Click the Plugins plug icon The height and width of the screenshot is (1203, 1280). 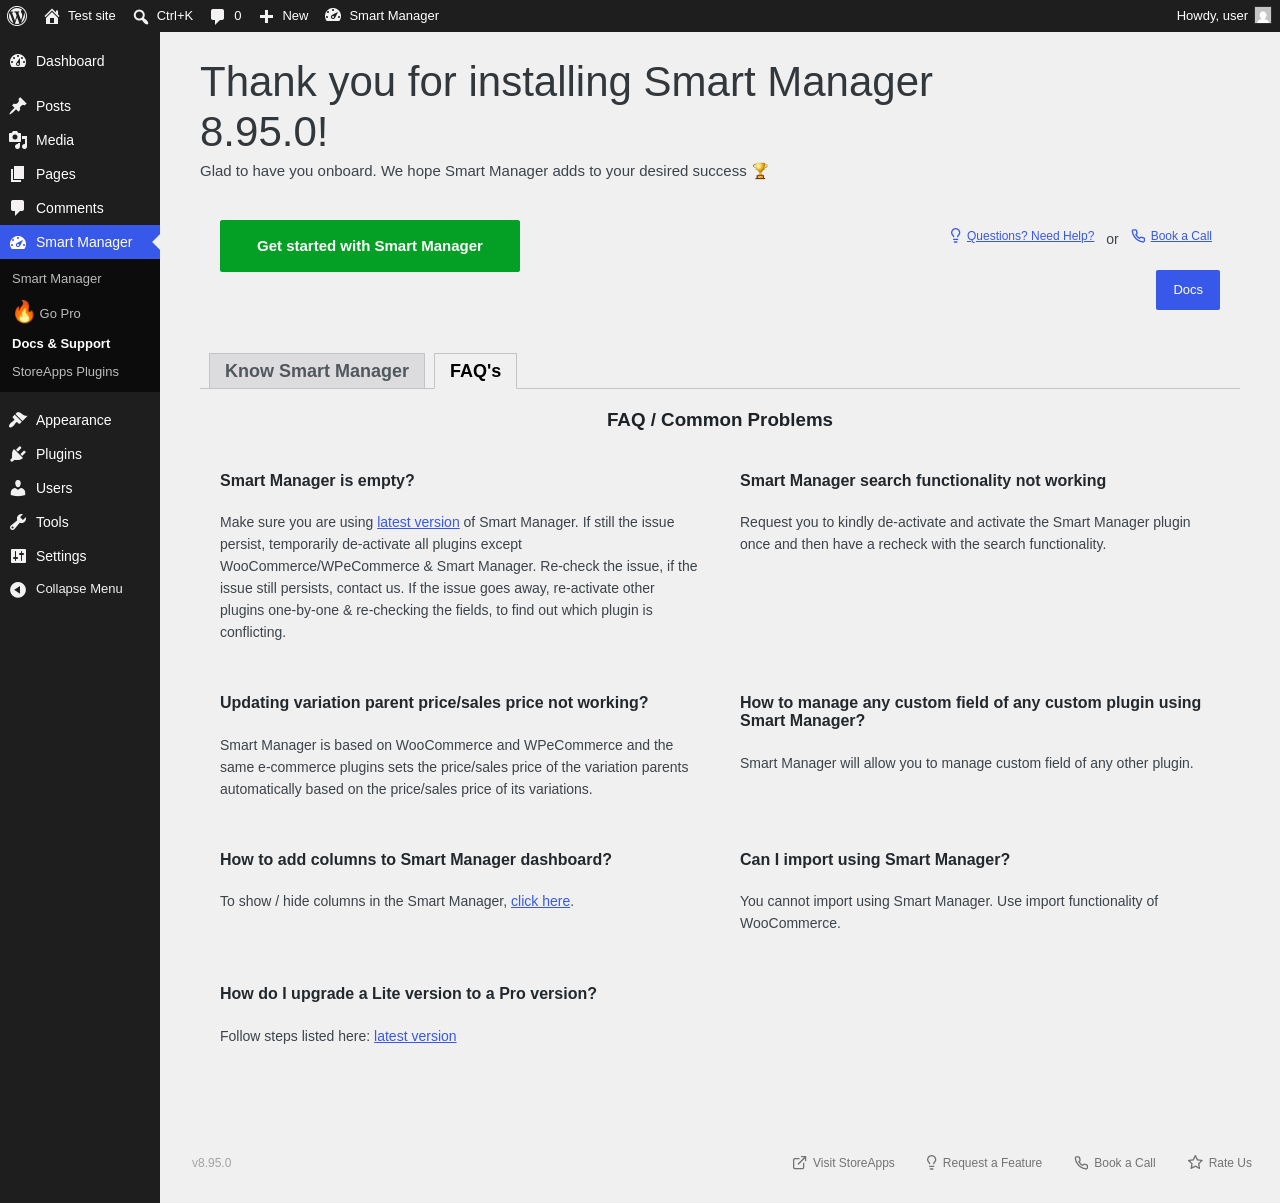[x=18, y=454]
